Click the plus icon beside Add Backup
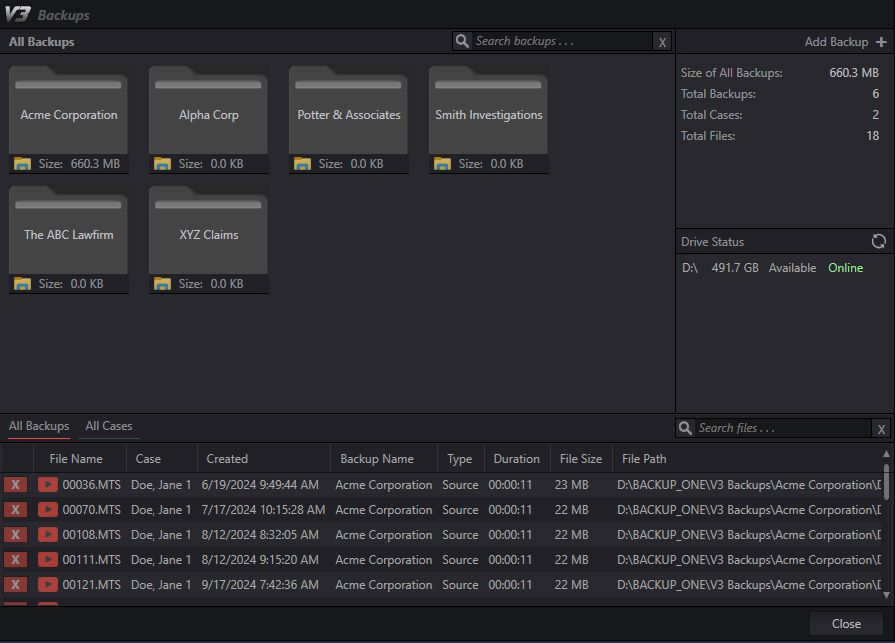Viewport: 895px width, 643px height. coord(881,42)
